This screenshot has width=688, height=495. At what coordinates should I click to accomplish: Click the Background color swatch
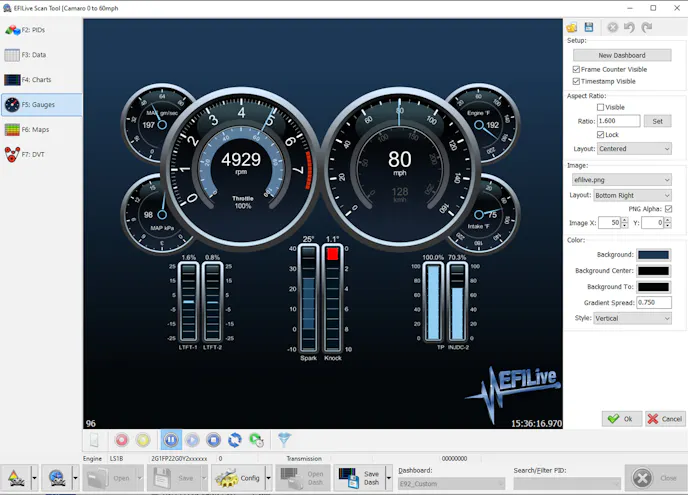click(653, 255)
